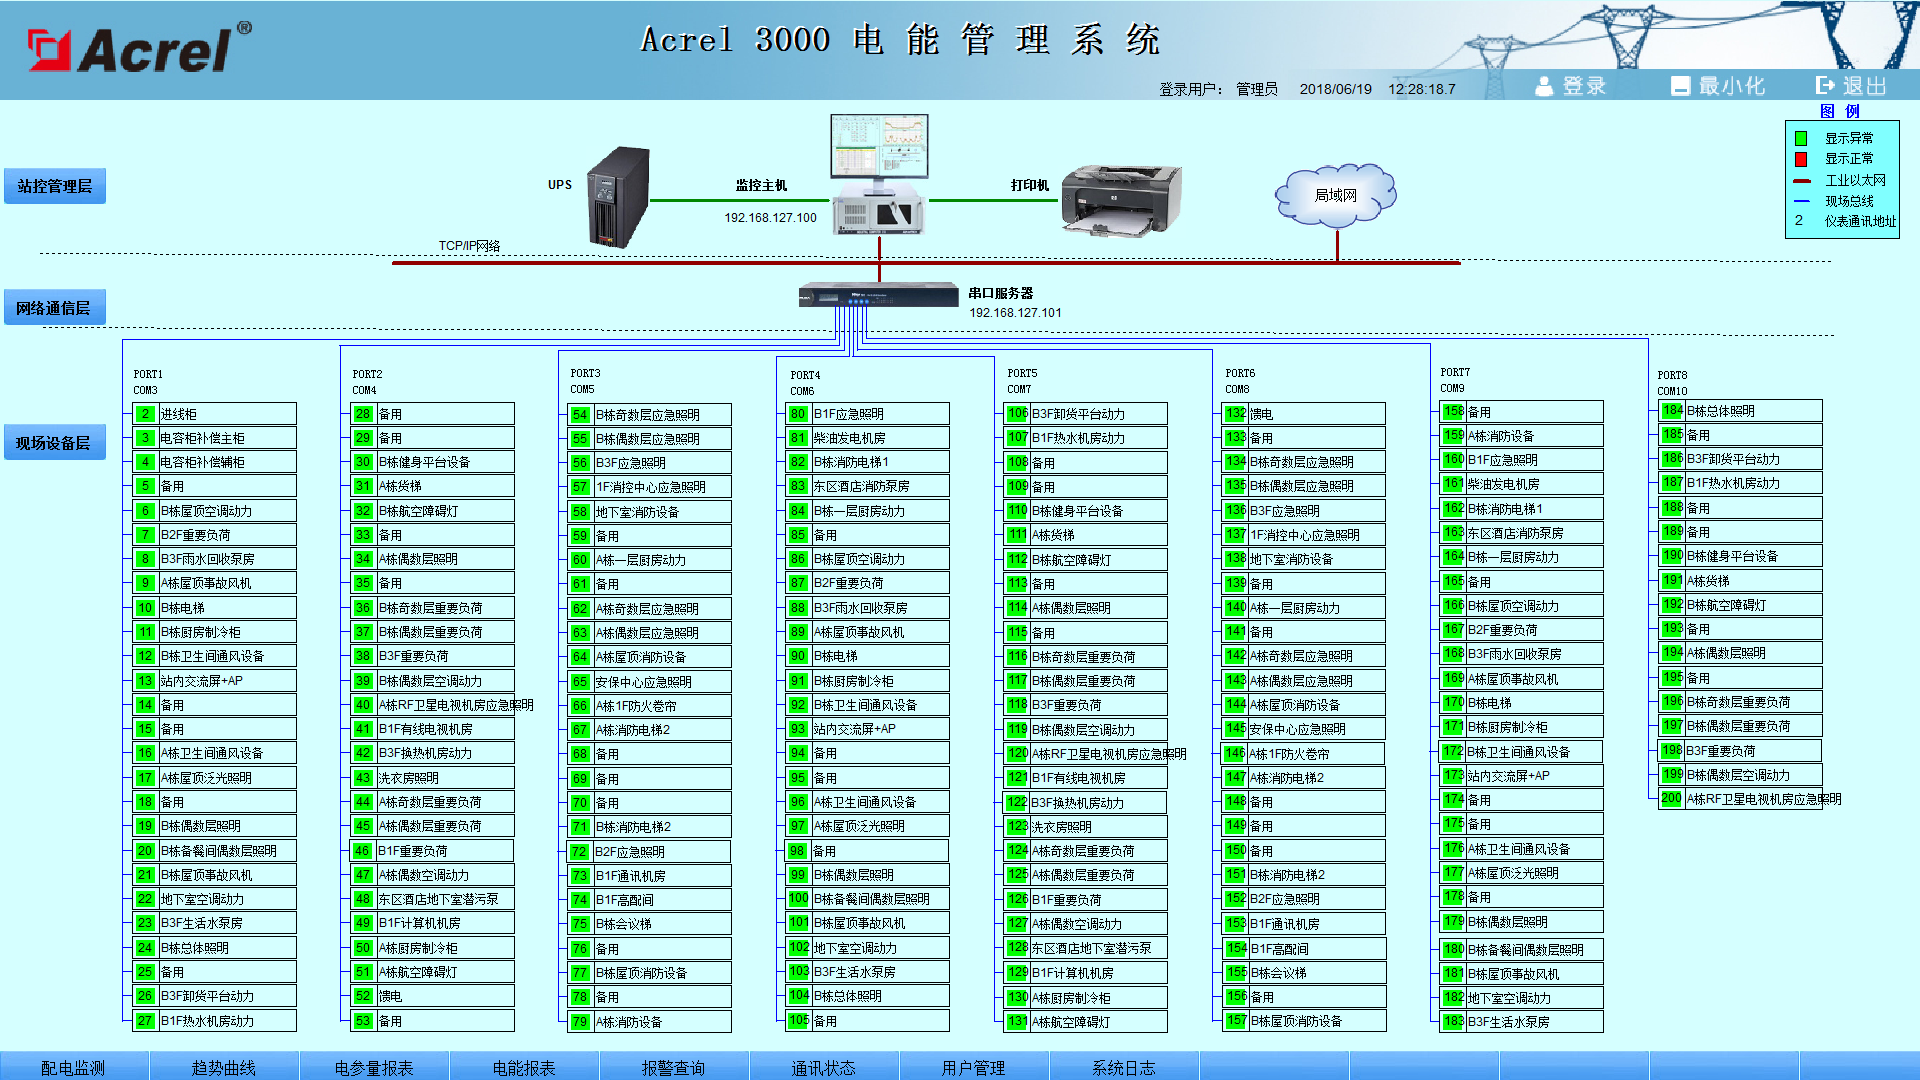Select device 2 进线柜 entry
The height and width of the screenshot is (1080, 1920).
click(215, 414)
